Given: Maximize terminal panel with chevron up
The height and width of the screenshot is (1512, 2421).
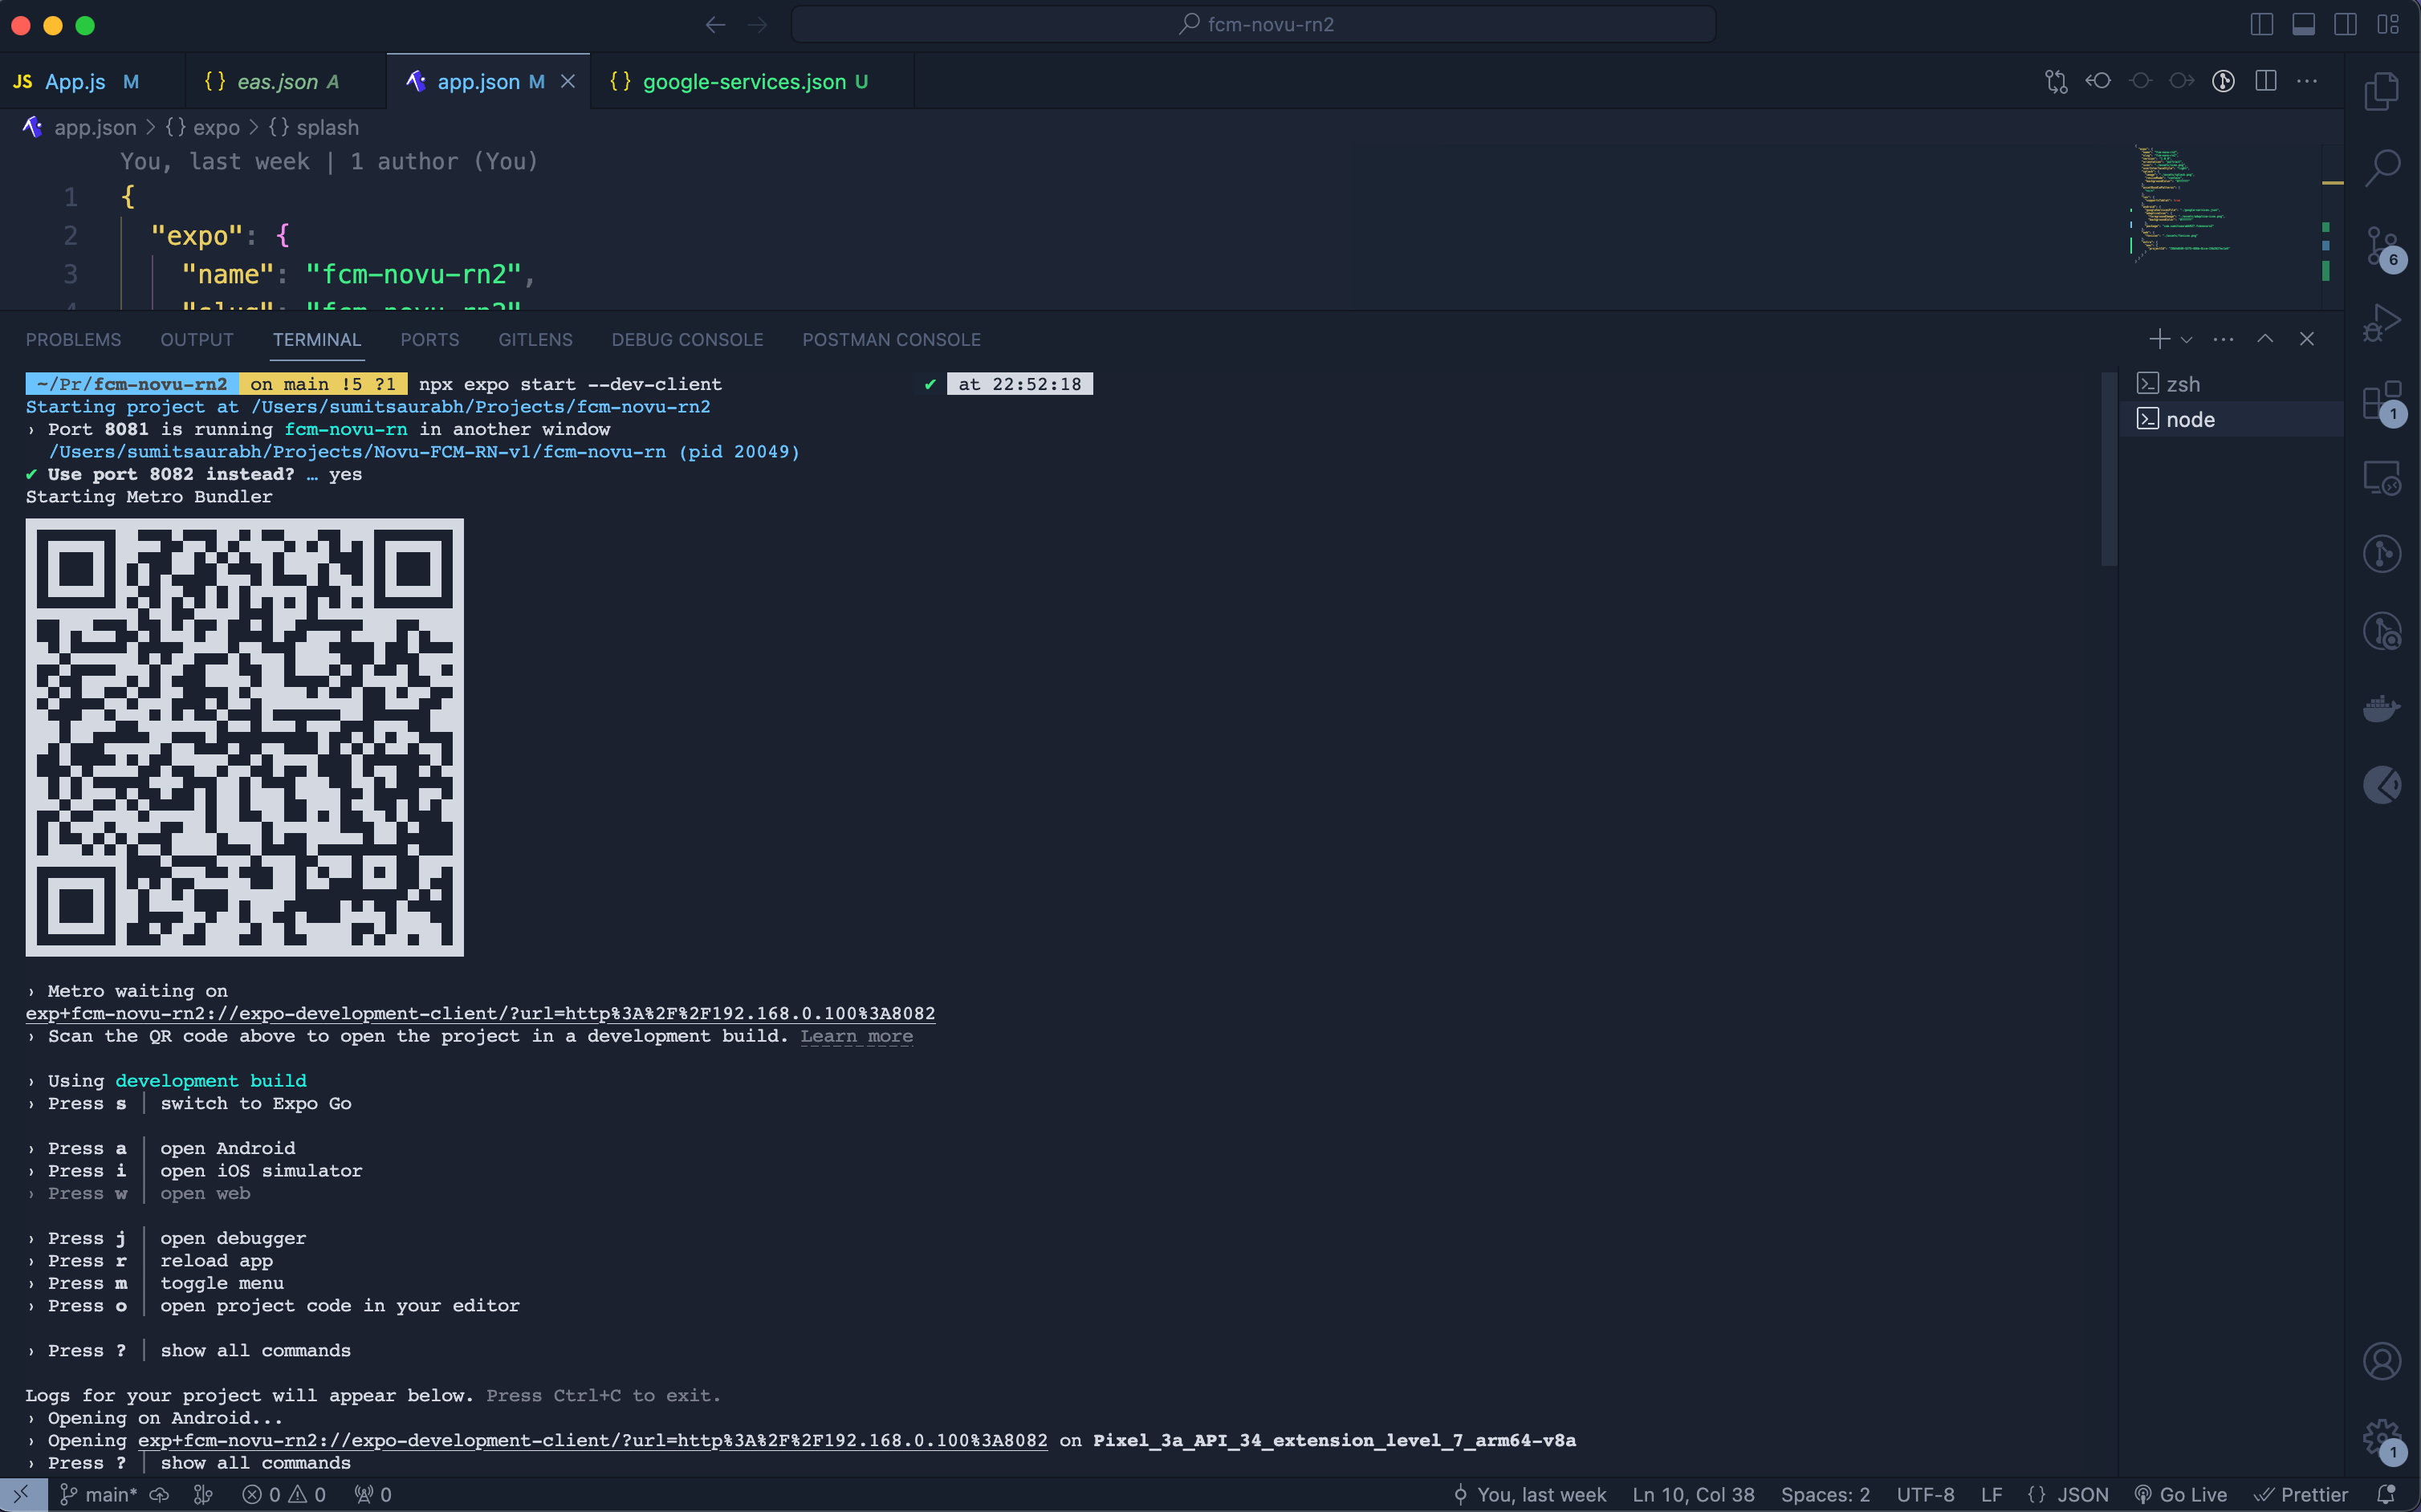Looking at the screenshot, I should point(2265,339).
